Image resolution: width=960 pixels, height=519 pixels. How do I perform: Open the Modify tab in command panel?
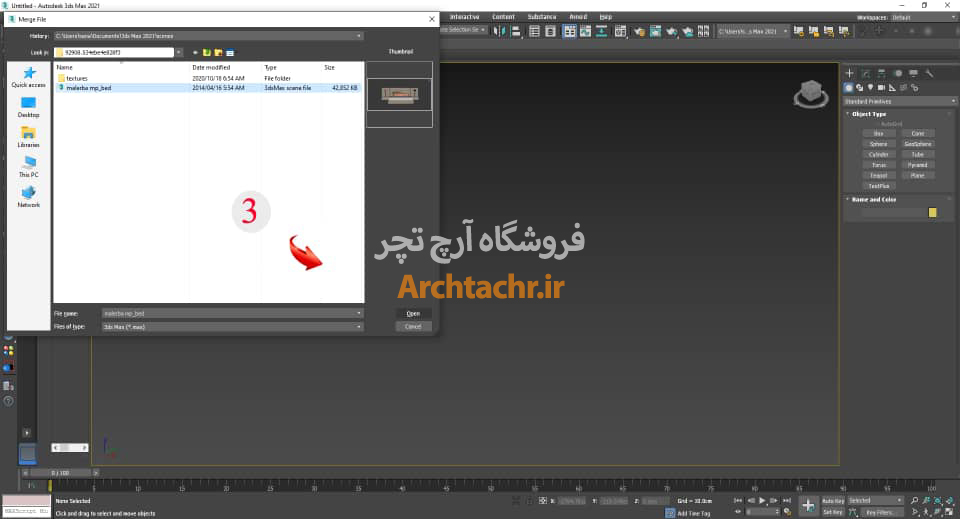coord(866,73)
